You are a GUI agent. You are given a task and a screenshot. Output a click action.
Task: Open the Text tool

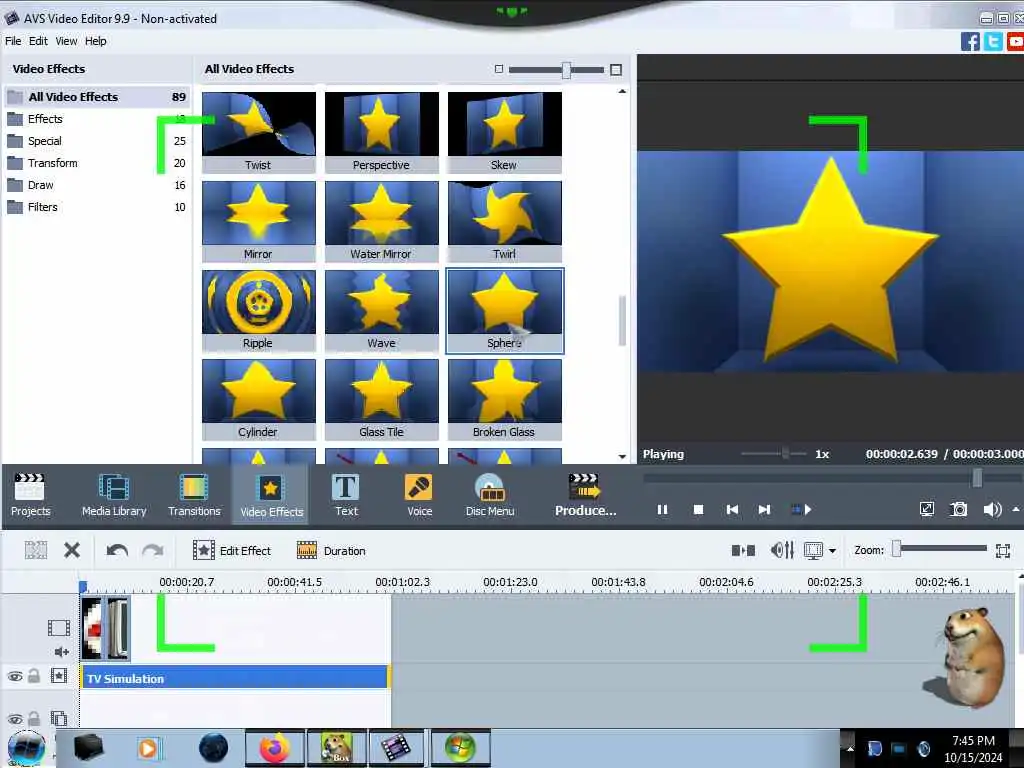point(346,495)
